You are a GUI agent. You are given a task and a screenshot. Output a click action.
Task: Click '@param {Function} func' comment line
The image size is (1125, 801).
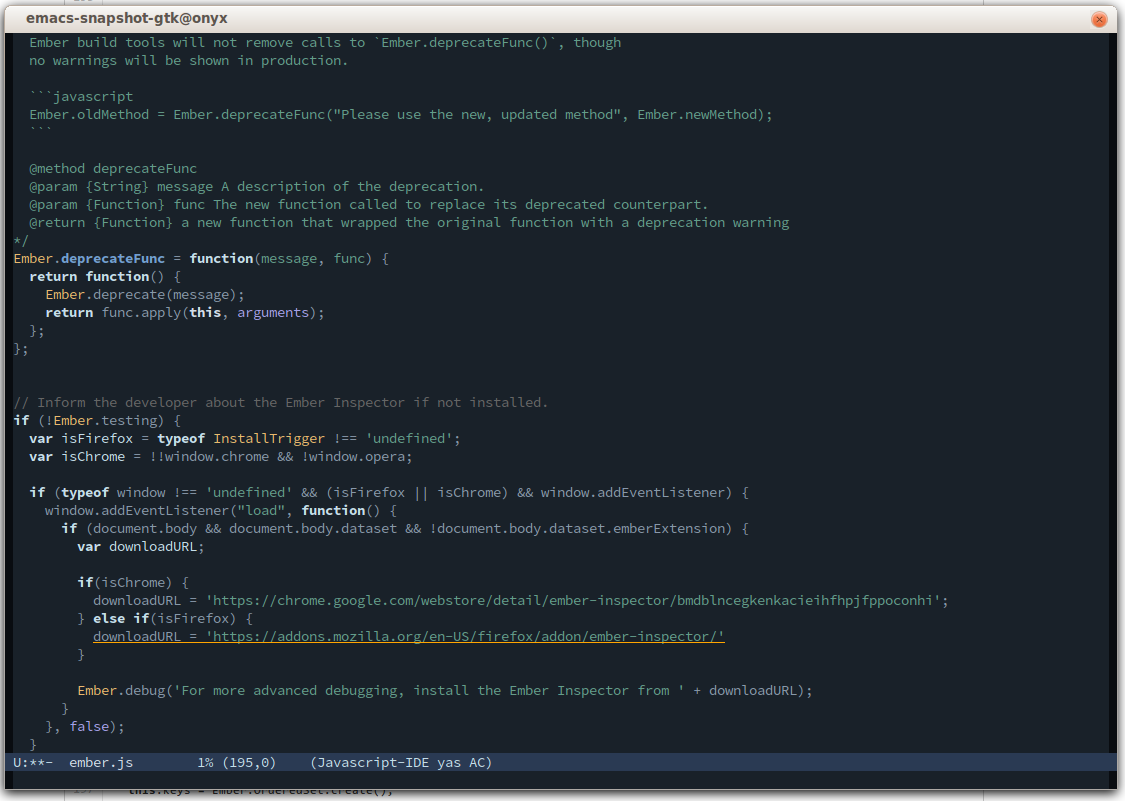(x=368, y=205)
